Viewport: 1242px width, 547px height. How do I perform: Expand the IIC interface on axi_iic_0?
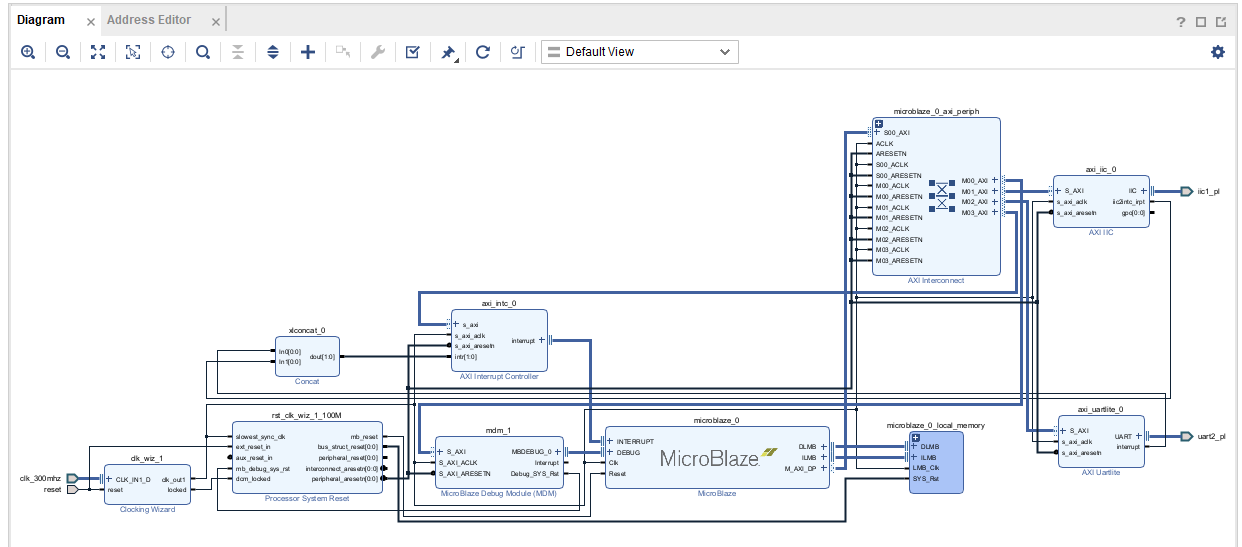click(1146, 190)
